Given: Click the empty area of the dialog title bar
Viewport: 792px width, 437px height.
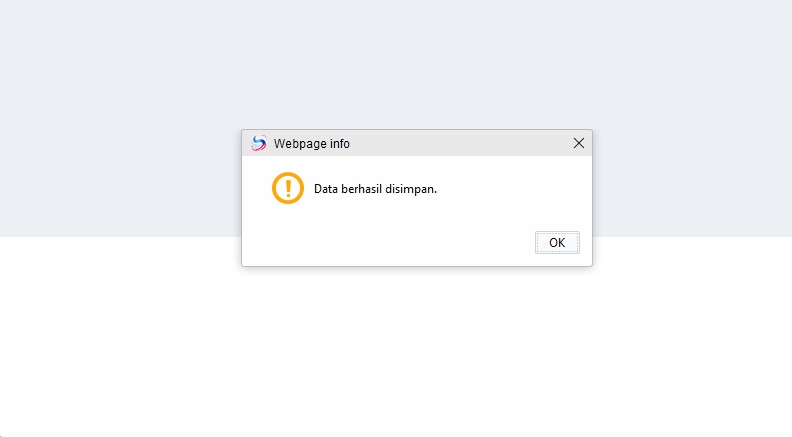Looking at the screenshot, I should [x=460, y=143].
